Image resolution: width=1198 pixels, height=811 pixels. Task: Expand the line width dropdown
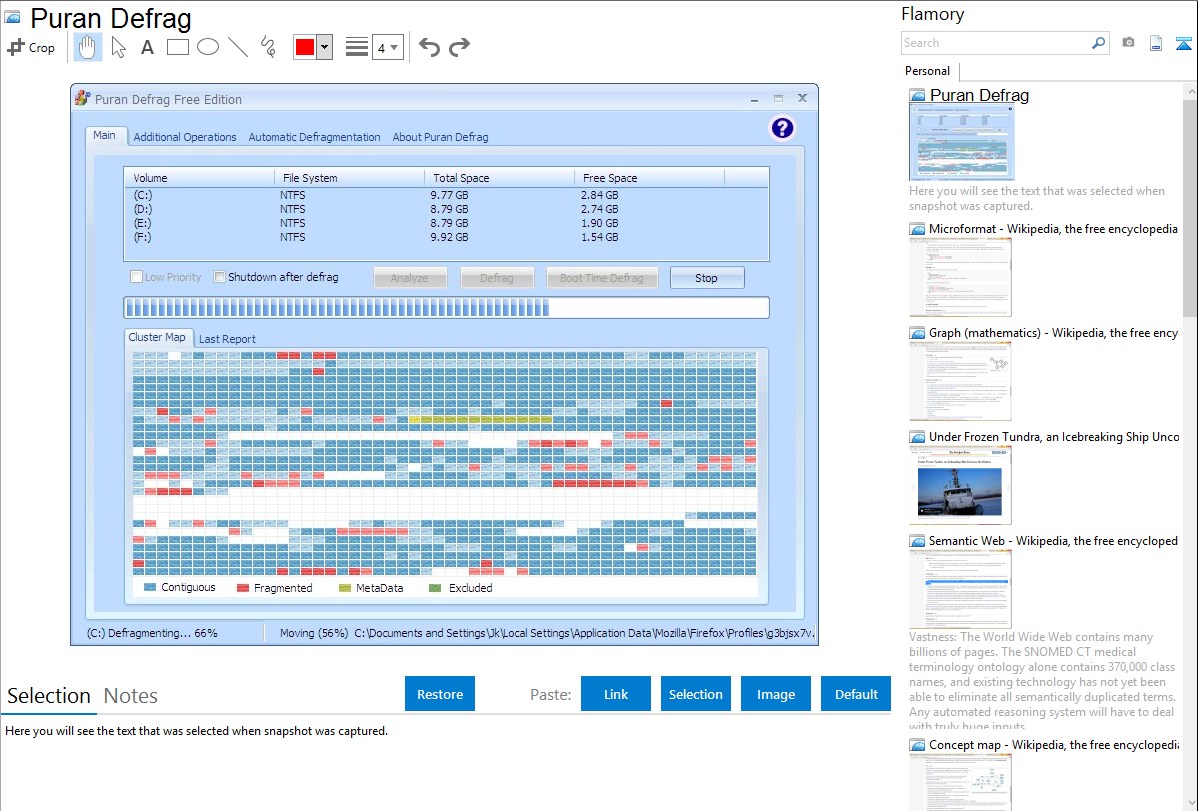[x=387, y=47]
